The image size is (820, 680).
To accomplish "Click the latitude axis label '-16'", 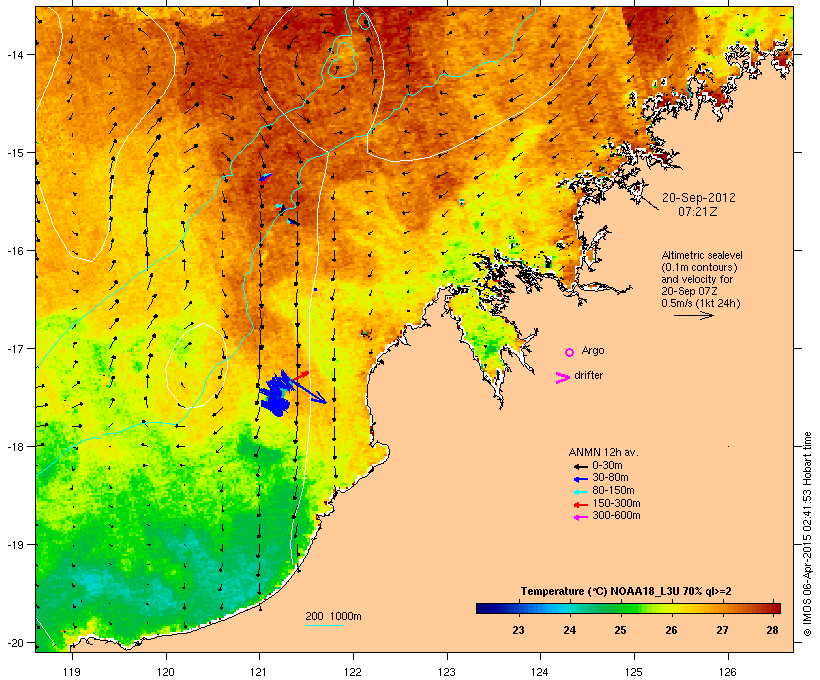I will pyautogui.click(x=14, y=251).
